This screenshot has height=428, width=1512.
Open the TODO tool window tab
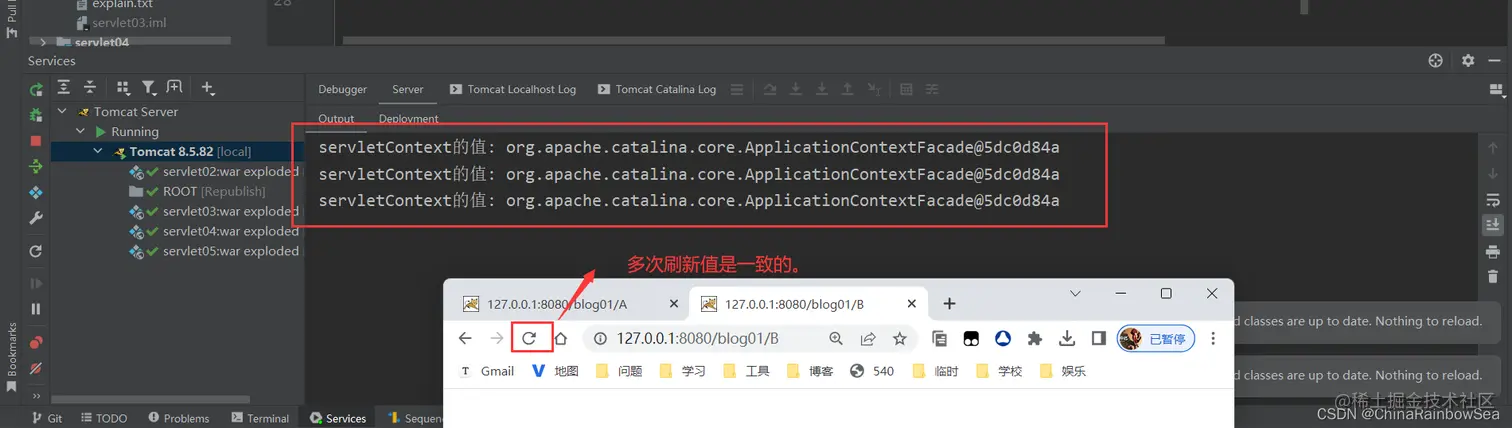pyautogui.click(x=104, y=418)
